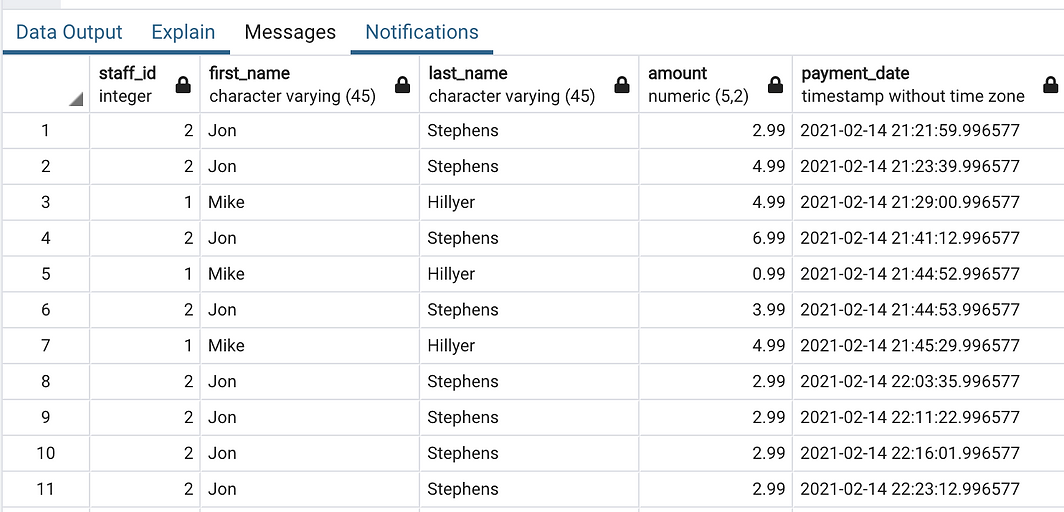Viewport: 1064px width, 512px height.
Task: Open the Messages tab
Action: click(x=290, y=32)
